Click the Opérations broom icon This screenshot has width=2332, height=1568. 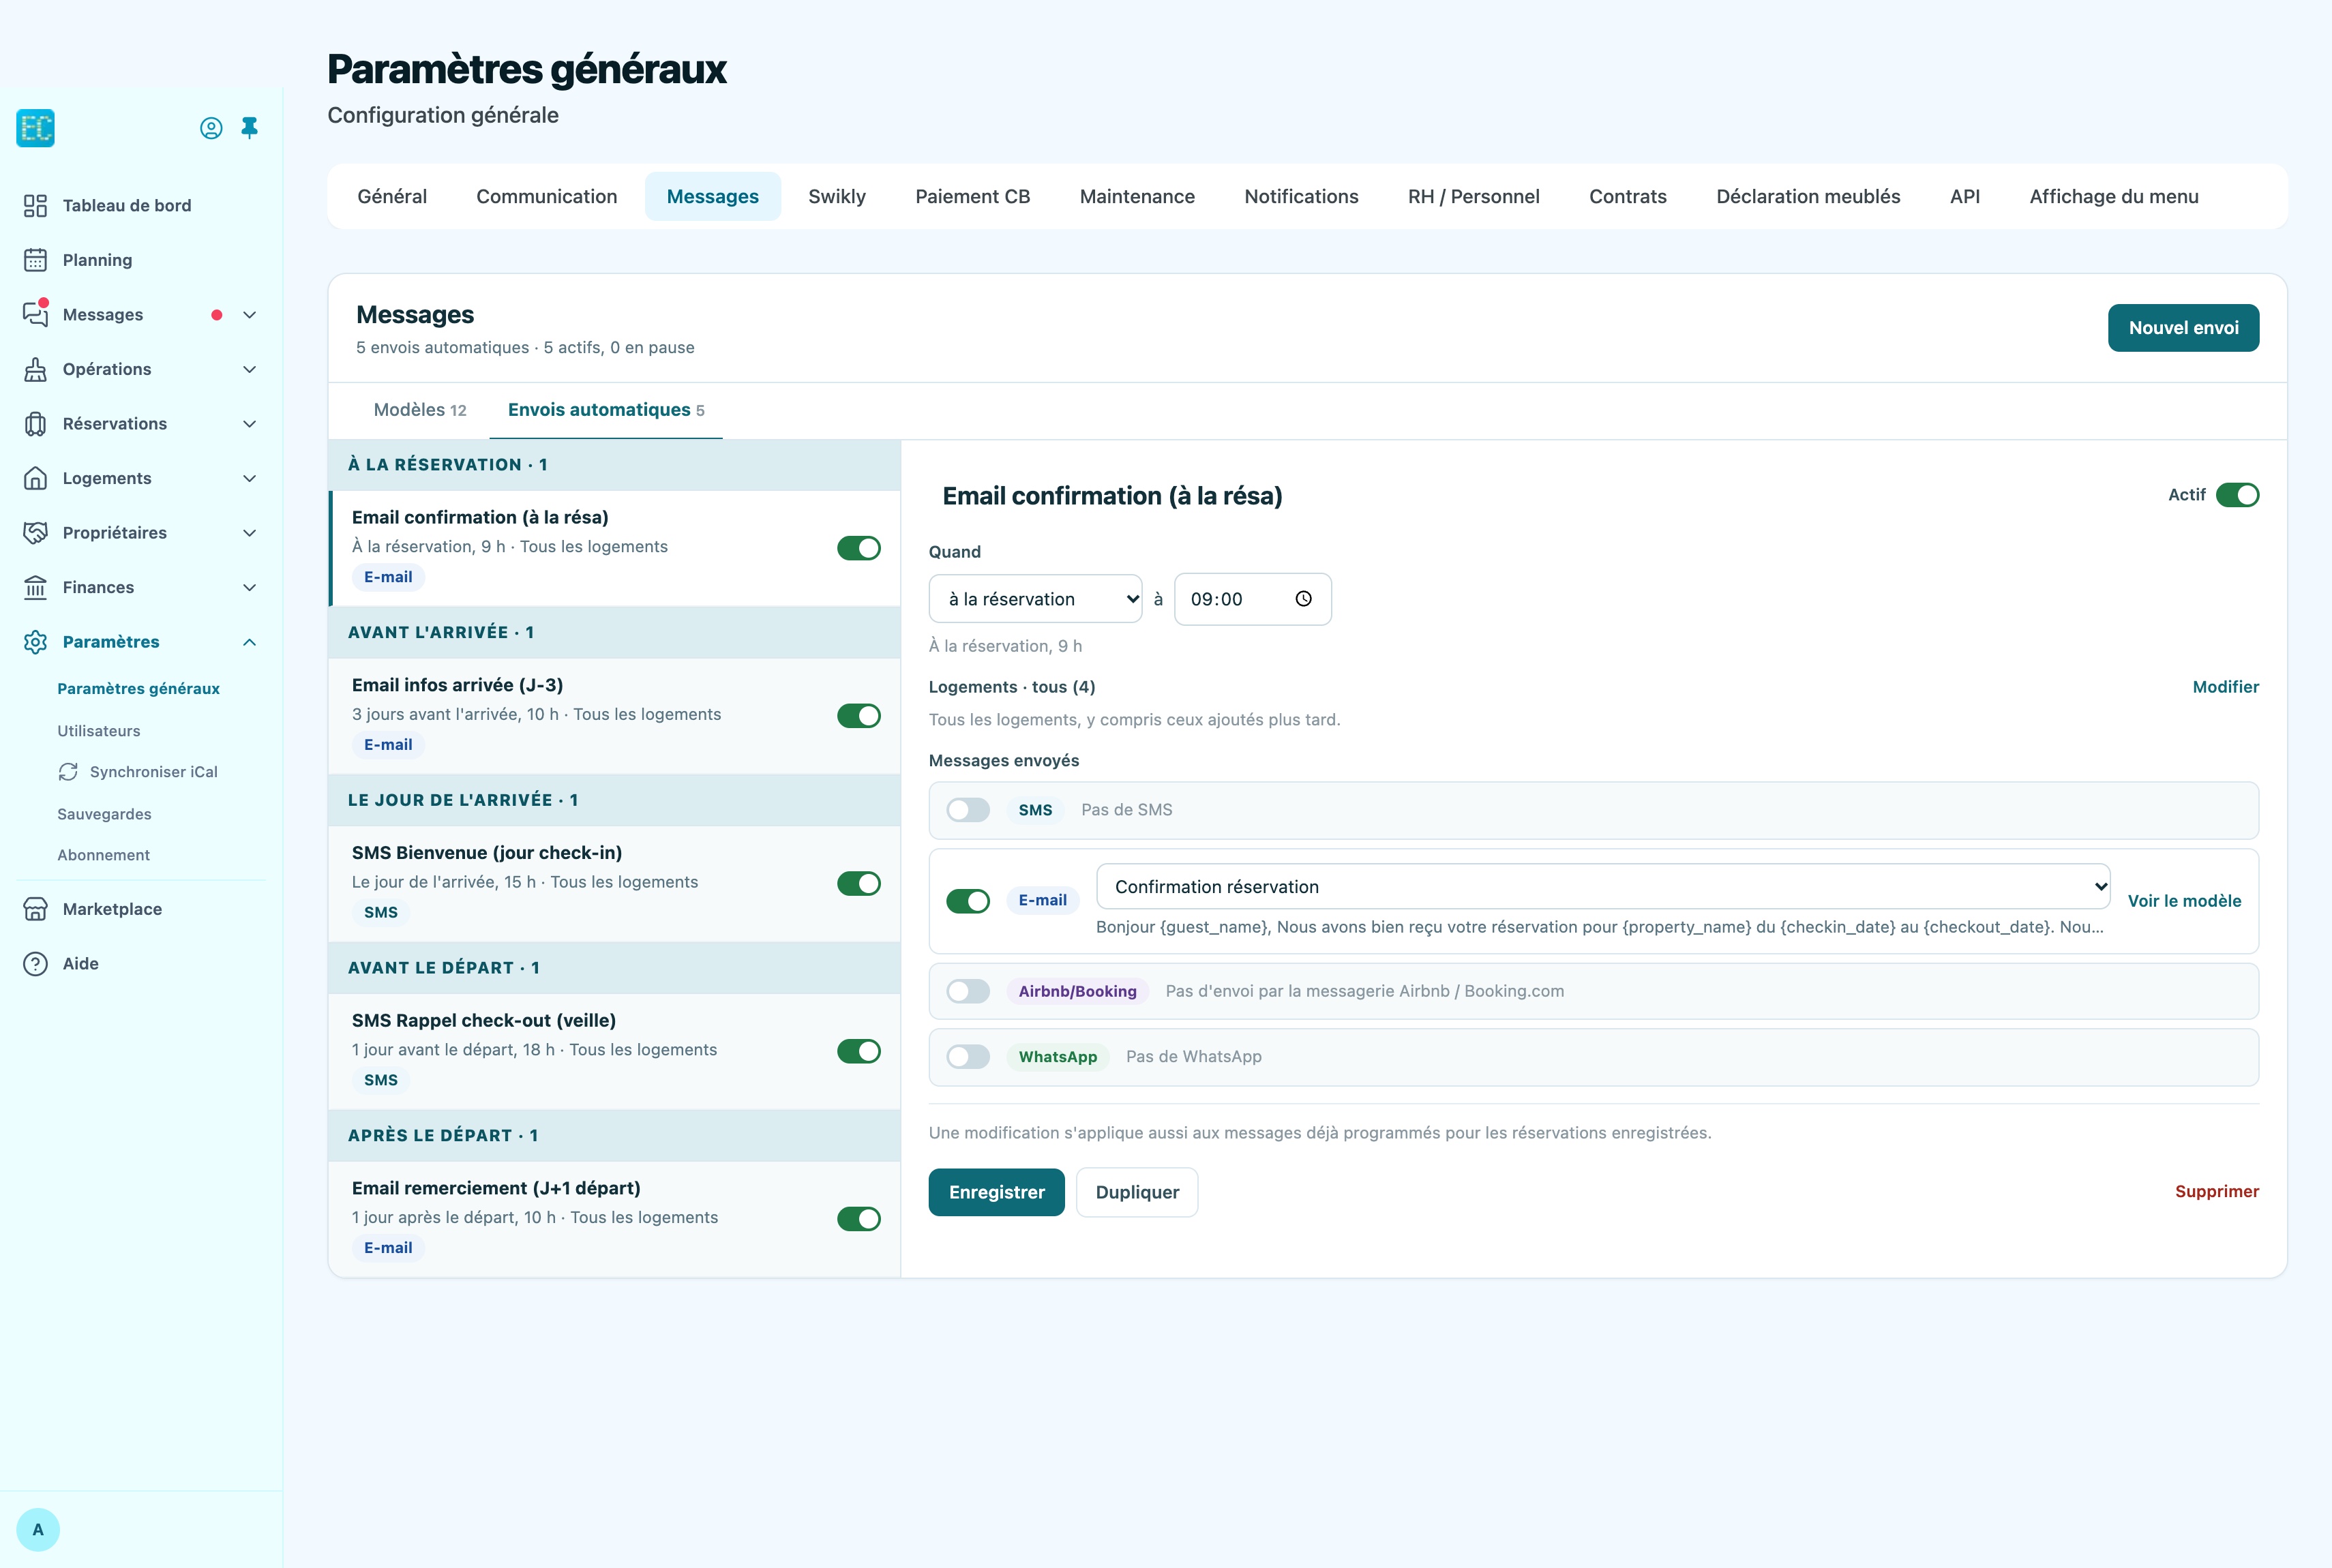point(35,369)
